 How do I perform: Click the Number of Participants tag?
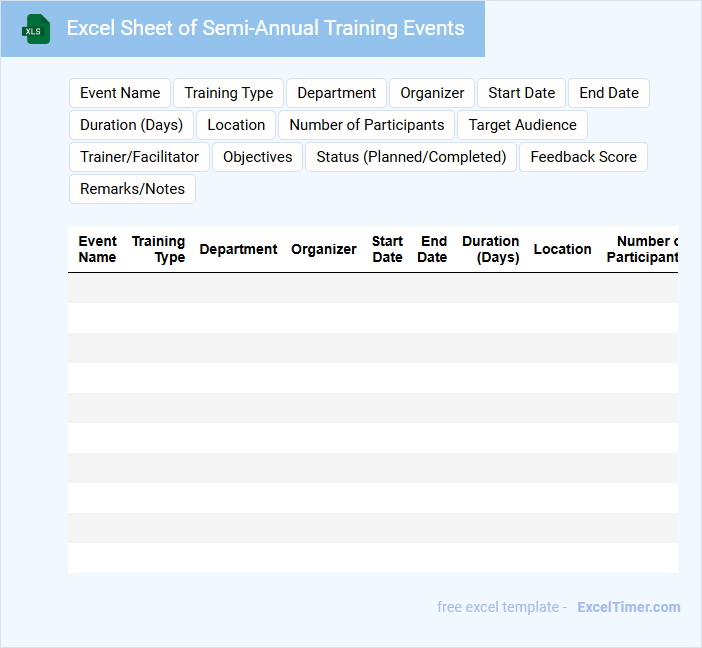pos(366,125)
